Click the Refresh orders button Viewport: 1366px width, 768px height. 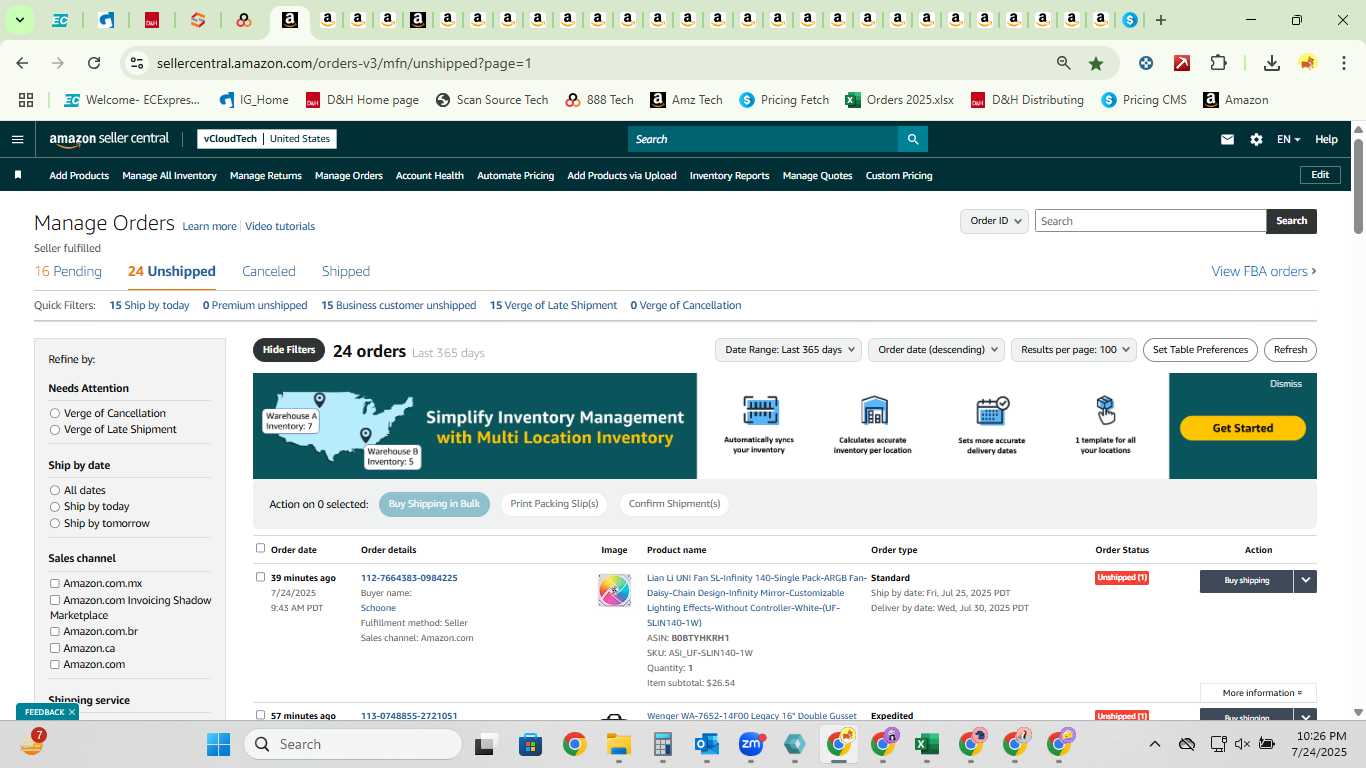[x=1290, y=350]
